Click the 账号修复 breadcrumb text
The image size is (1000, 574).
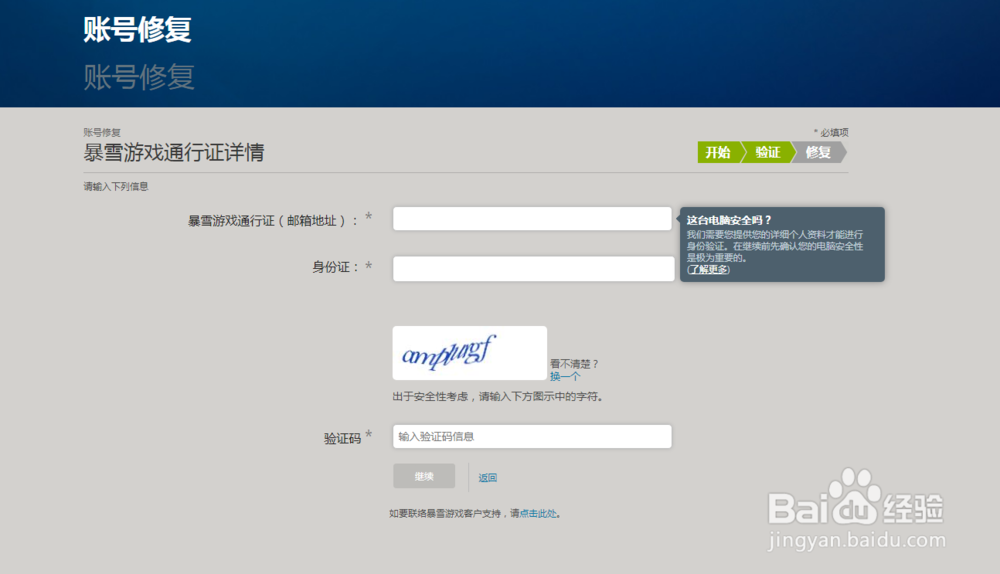[x=102, y=132]
